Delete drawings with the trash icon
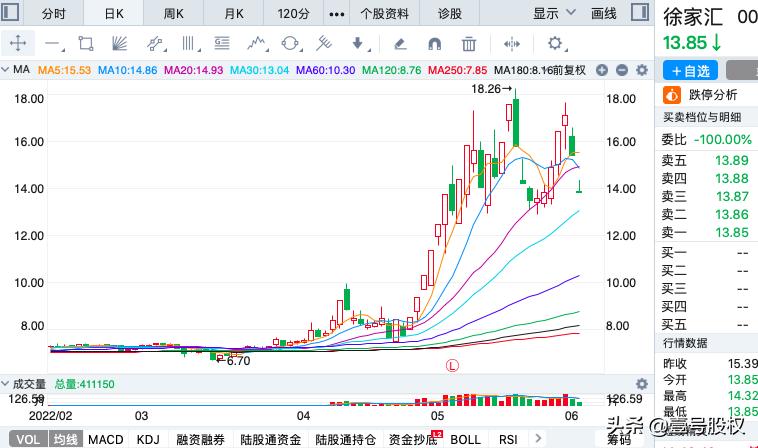The width and height of the screenshot is (758, 448). 468,44
